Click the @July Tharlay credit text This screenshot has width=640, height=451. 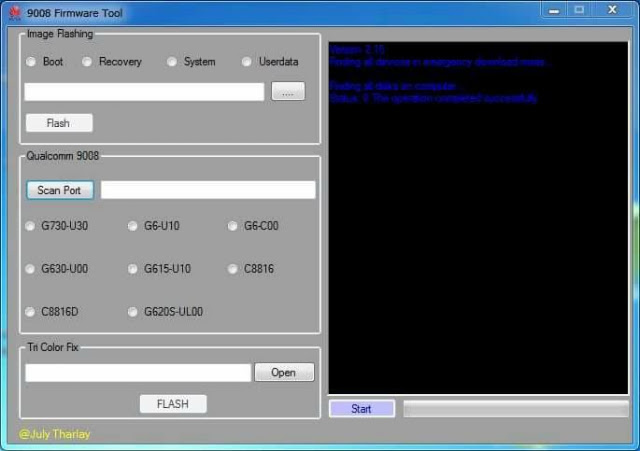coord(54,434)
